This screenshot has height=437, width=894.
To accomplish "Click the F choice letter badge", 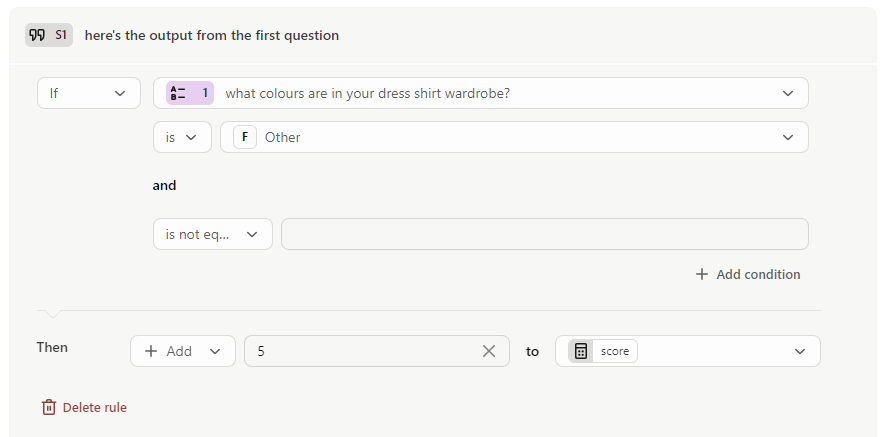I will tap(245, 137).
